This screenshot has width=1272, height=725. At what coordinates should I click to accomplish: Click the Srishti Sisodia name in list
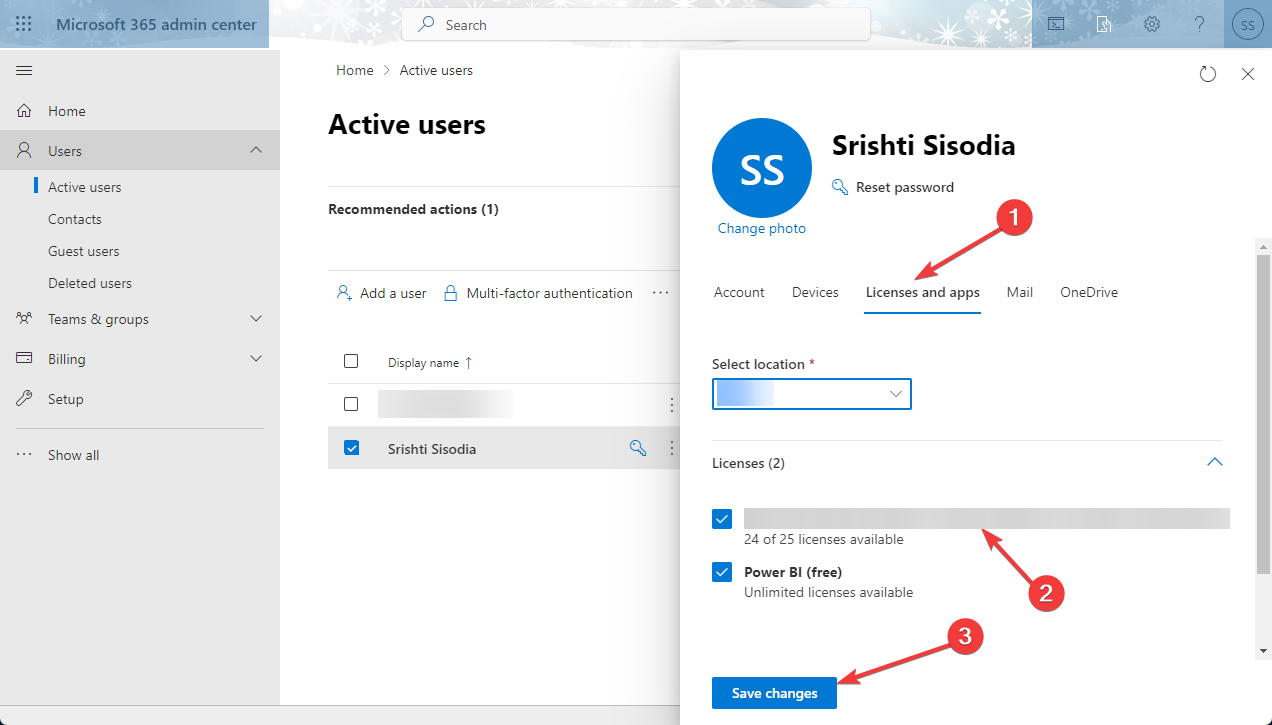click(432, 449)
